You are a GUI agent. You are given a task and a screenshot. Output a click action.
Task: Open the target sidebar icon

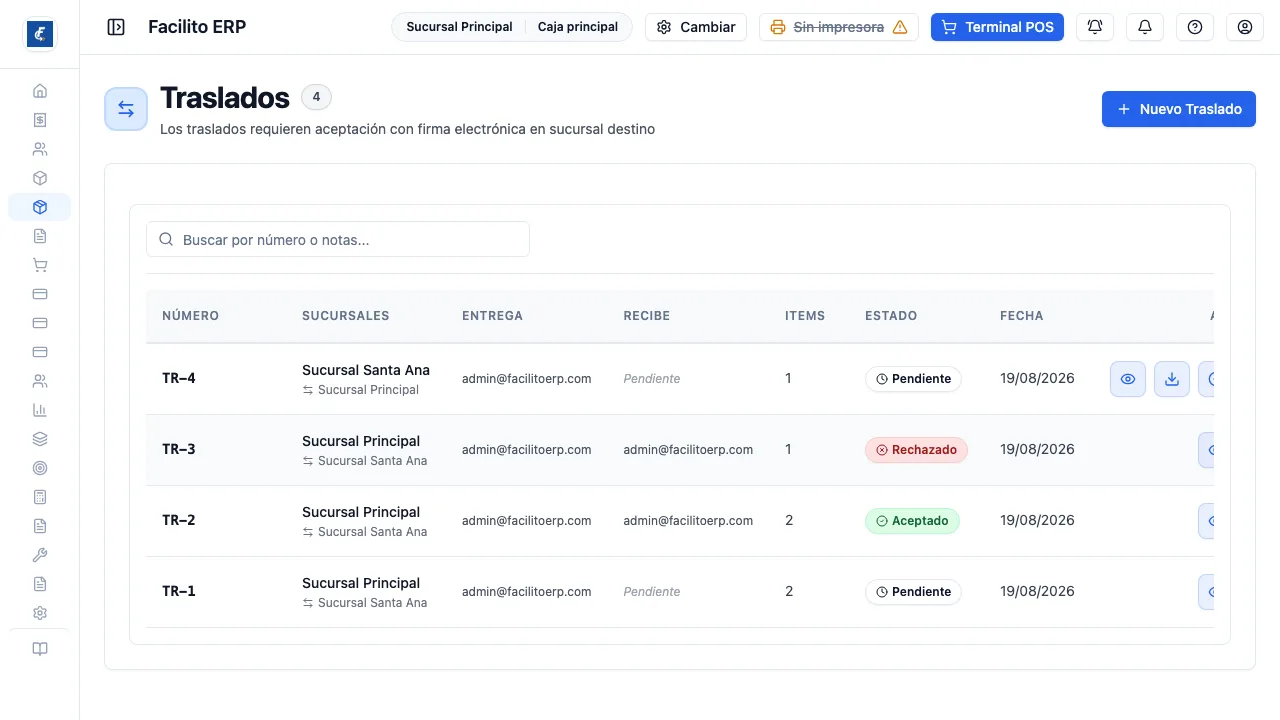click(40, 468)
